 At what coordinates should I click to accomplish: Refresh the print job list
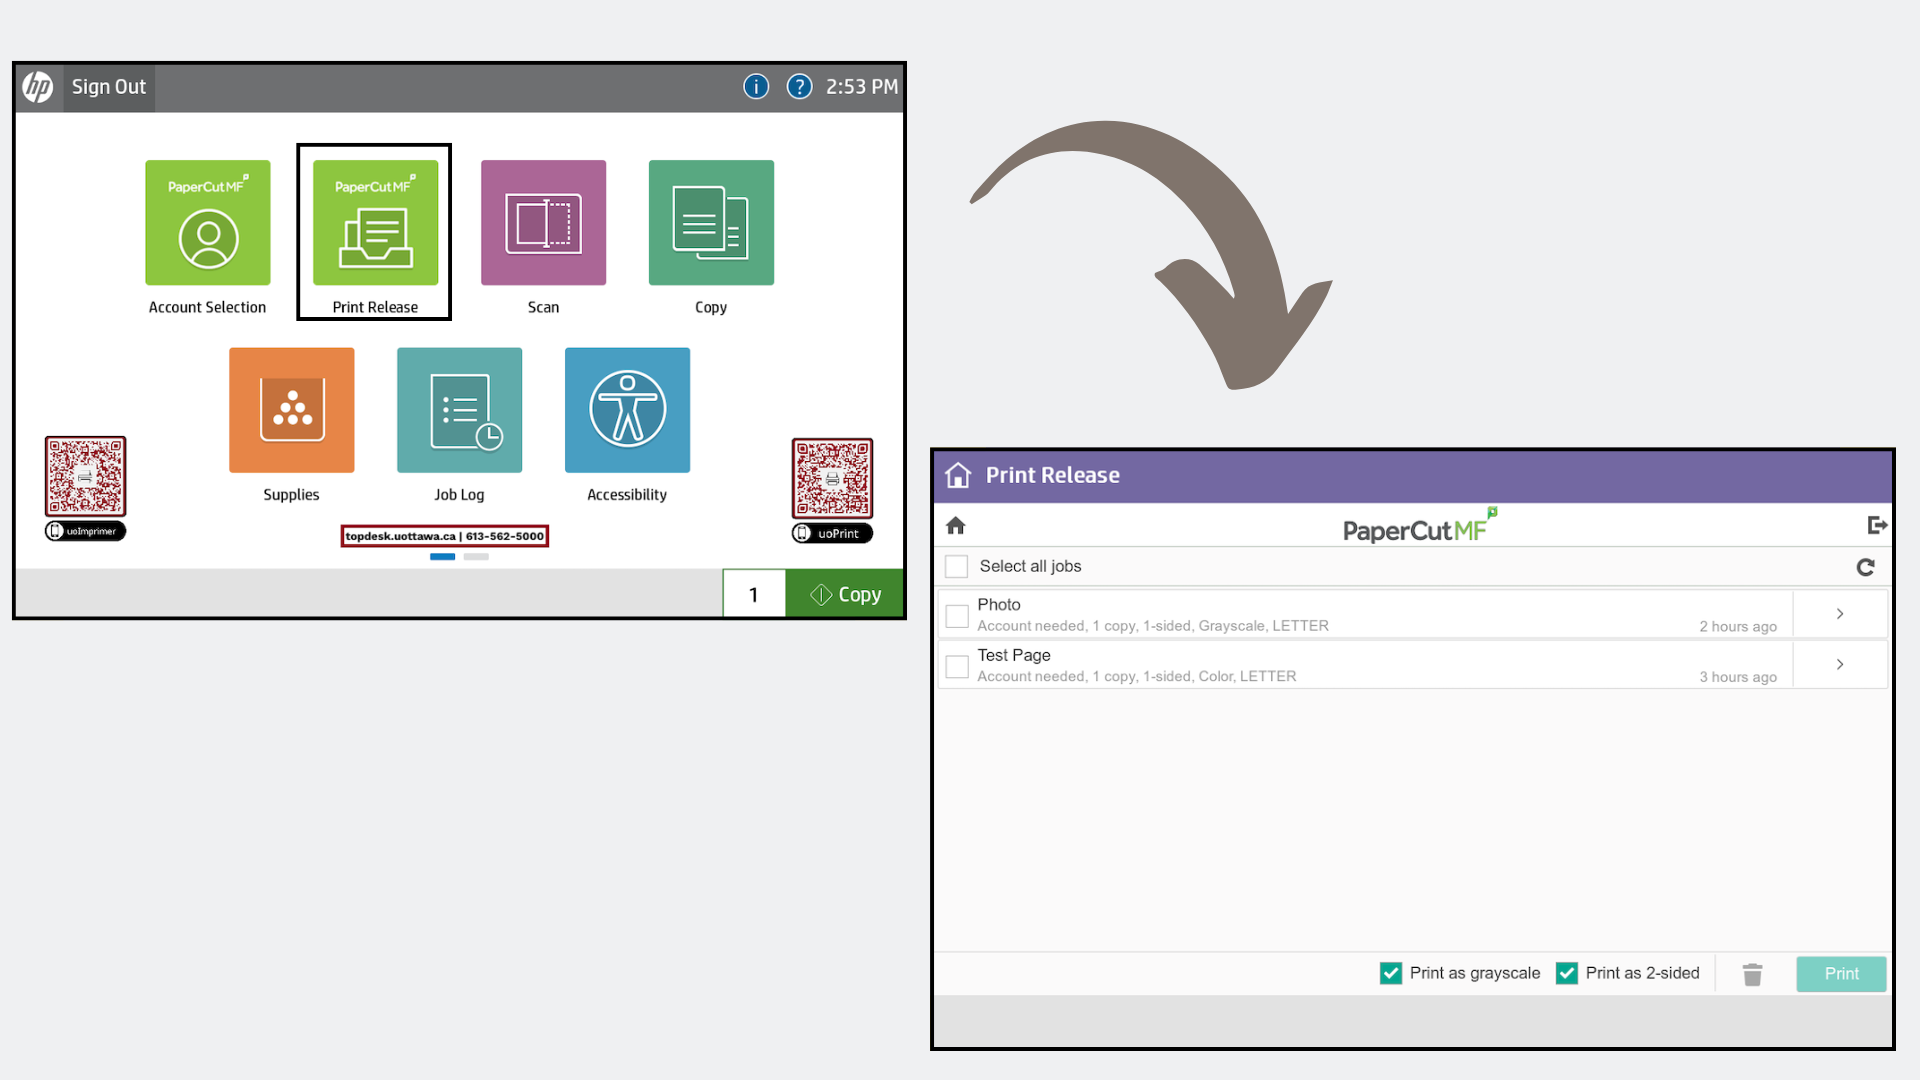[1865, 567]
